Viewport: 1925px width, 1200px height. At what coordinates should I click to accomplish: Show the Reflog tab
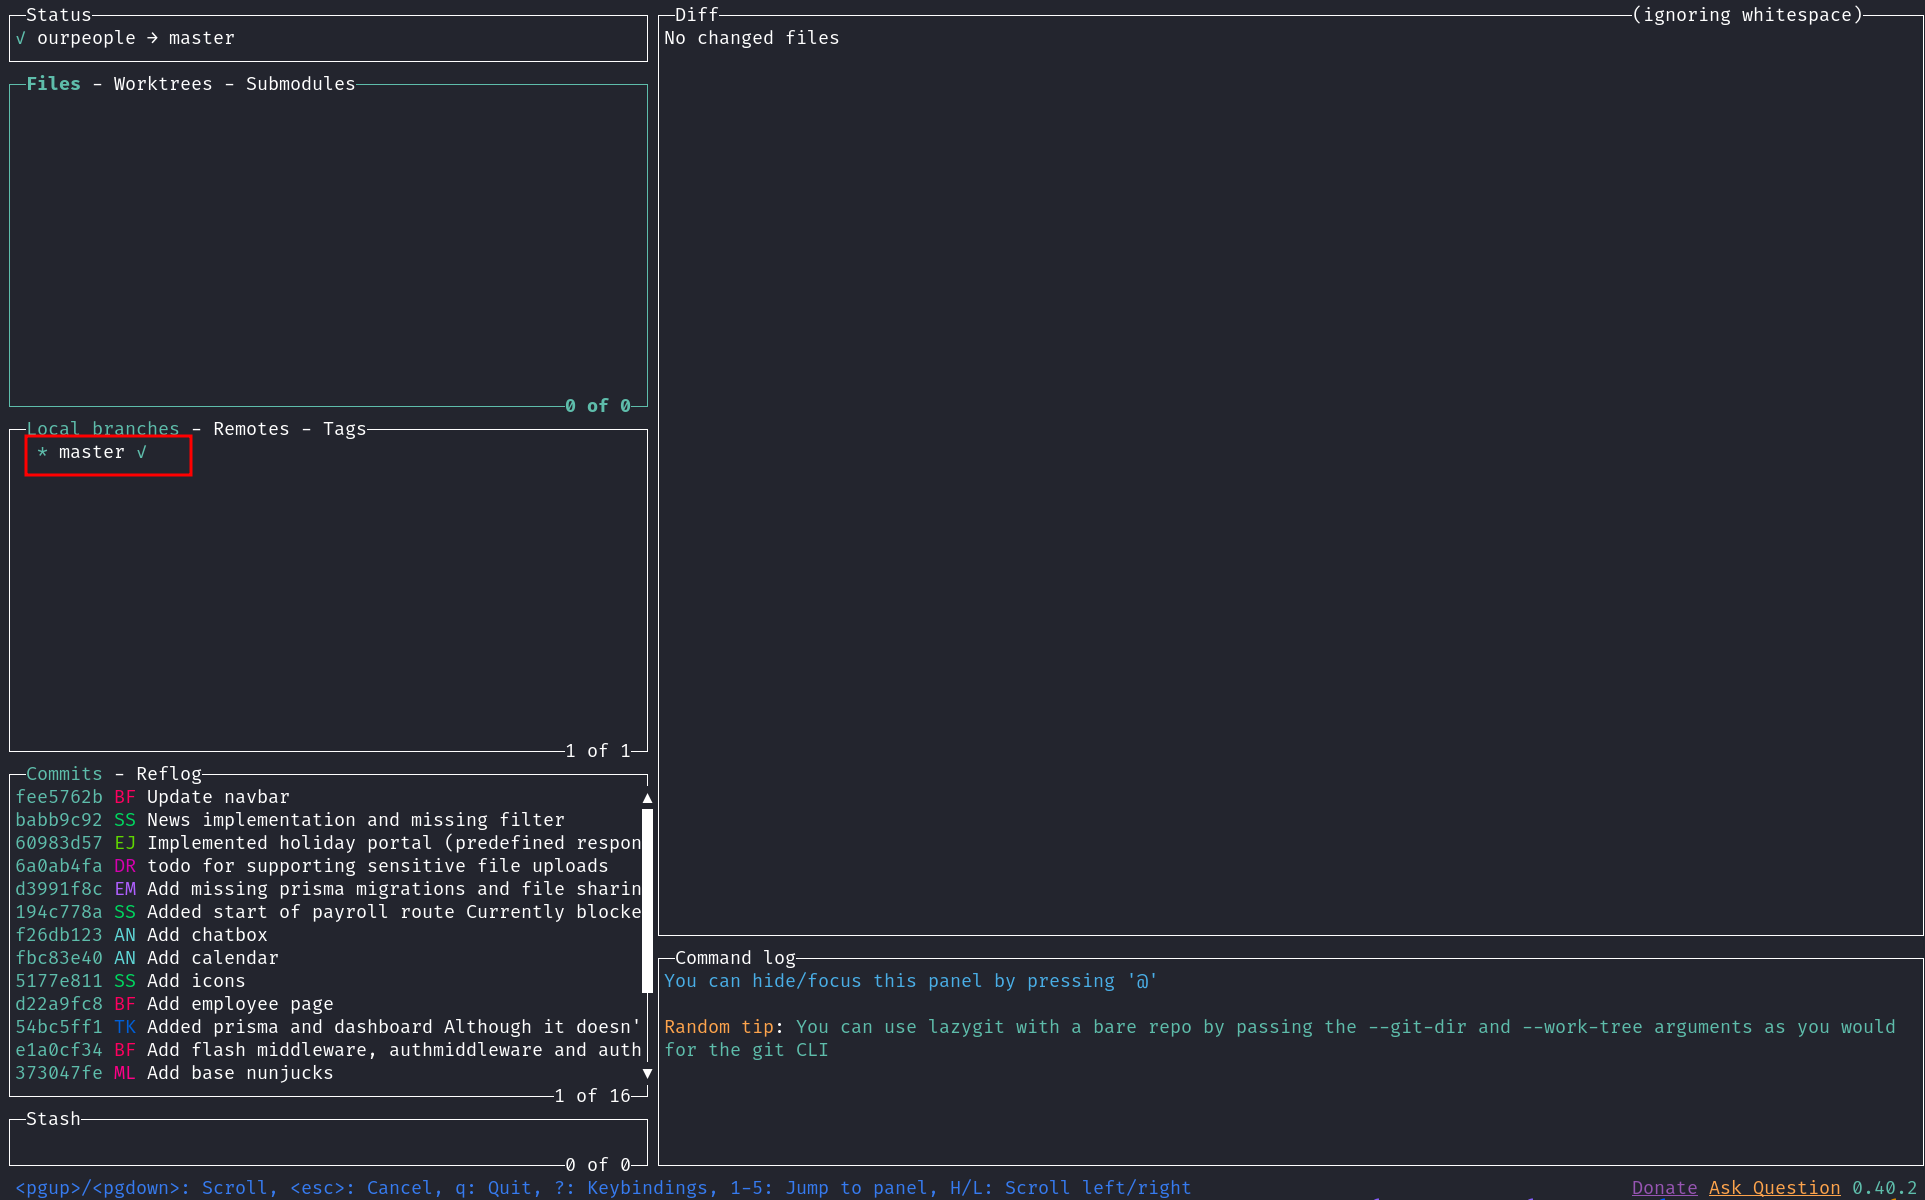click(x=168, y=774)
